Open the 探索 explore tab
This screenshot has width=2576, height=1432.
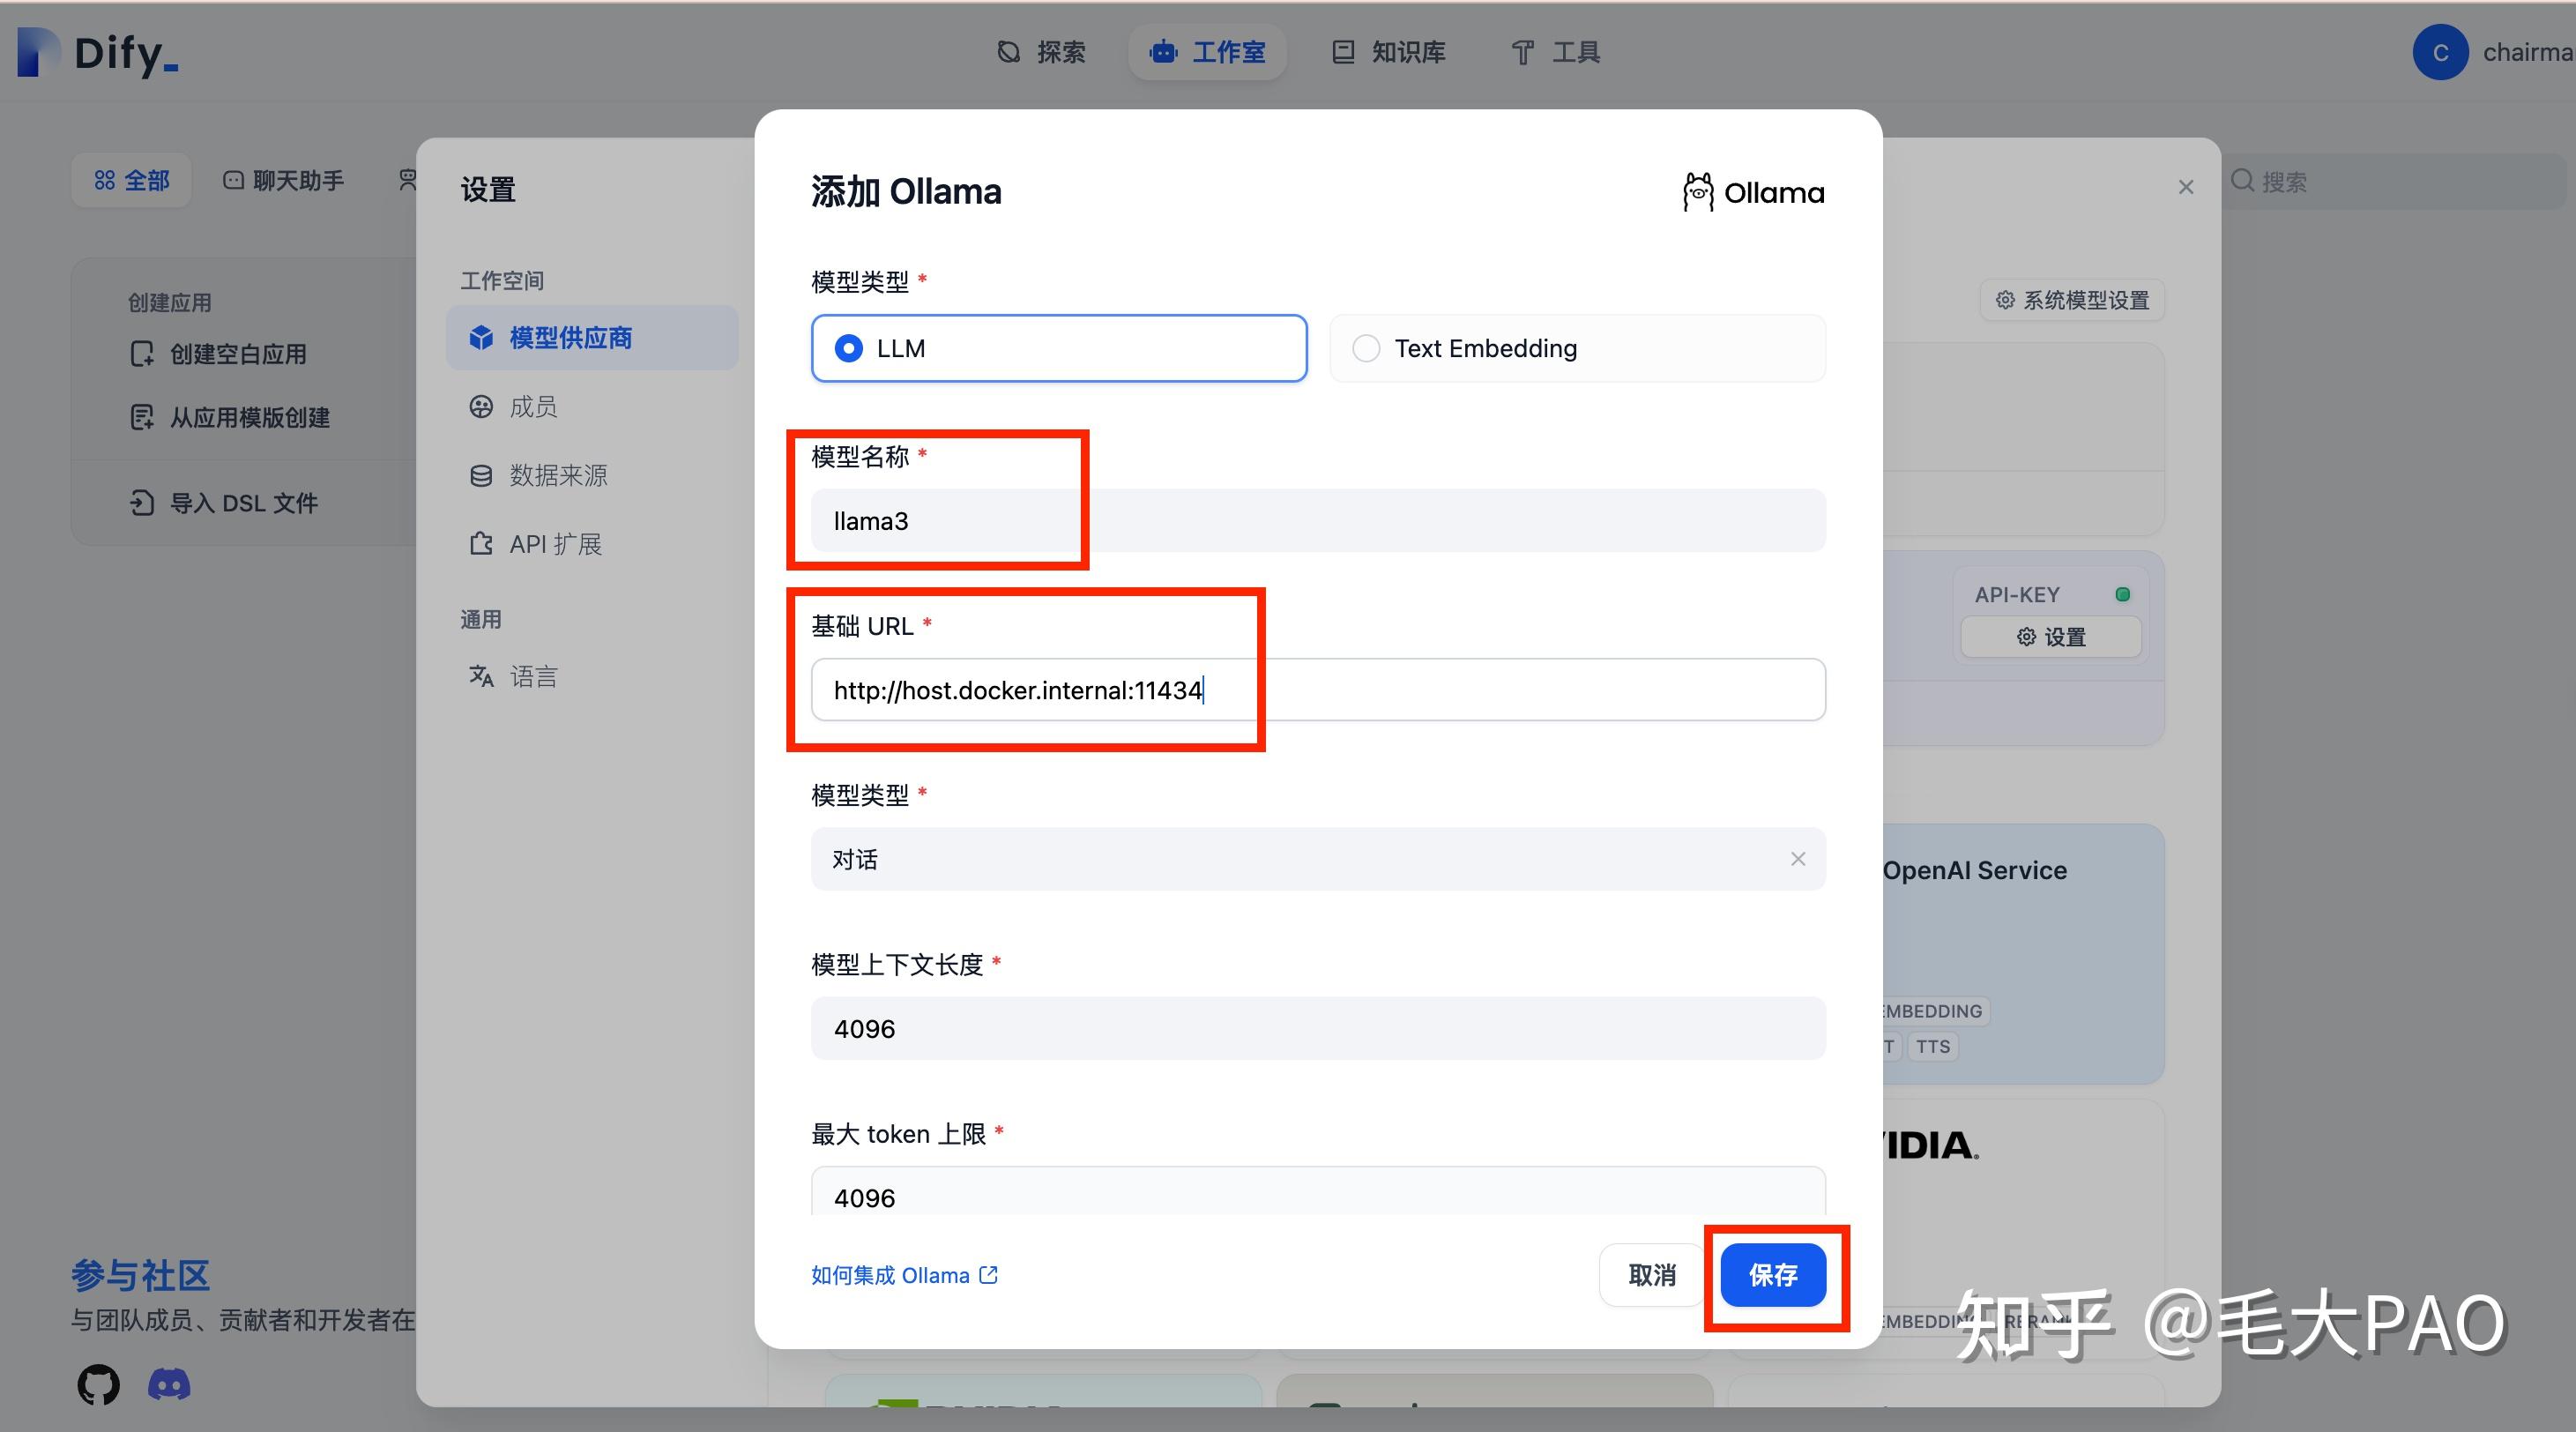(x=1041, y=52)
